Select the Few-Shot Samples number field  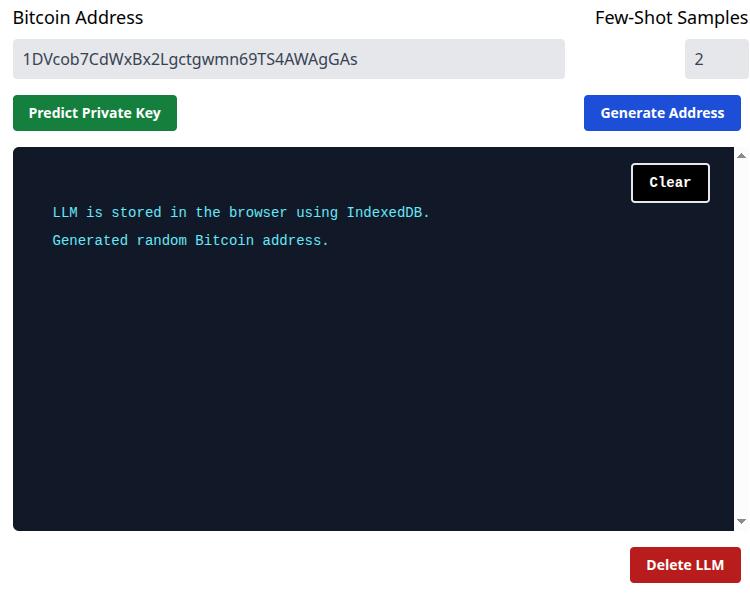pos(717,59)
